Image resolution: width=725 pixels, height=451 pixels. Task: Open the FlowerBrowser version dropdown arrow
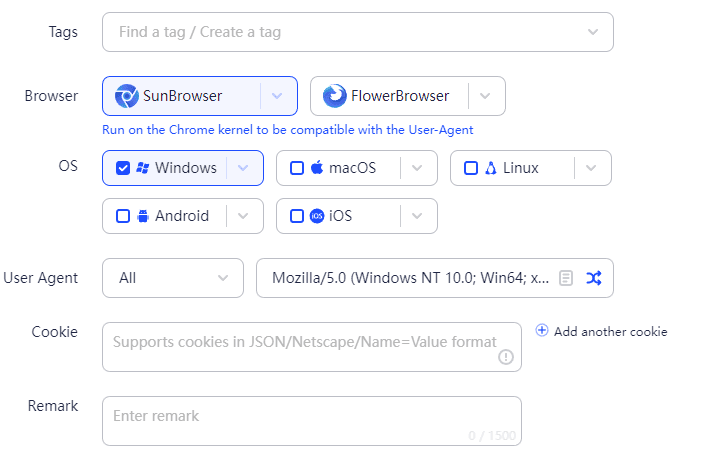click(x=485, y=96)
